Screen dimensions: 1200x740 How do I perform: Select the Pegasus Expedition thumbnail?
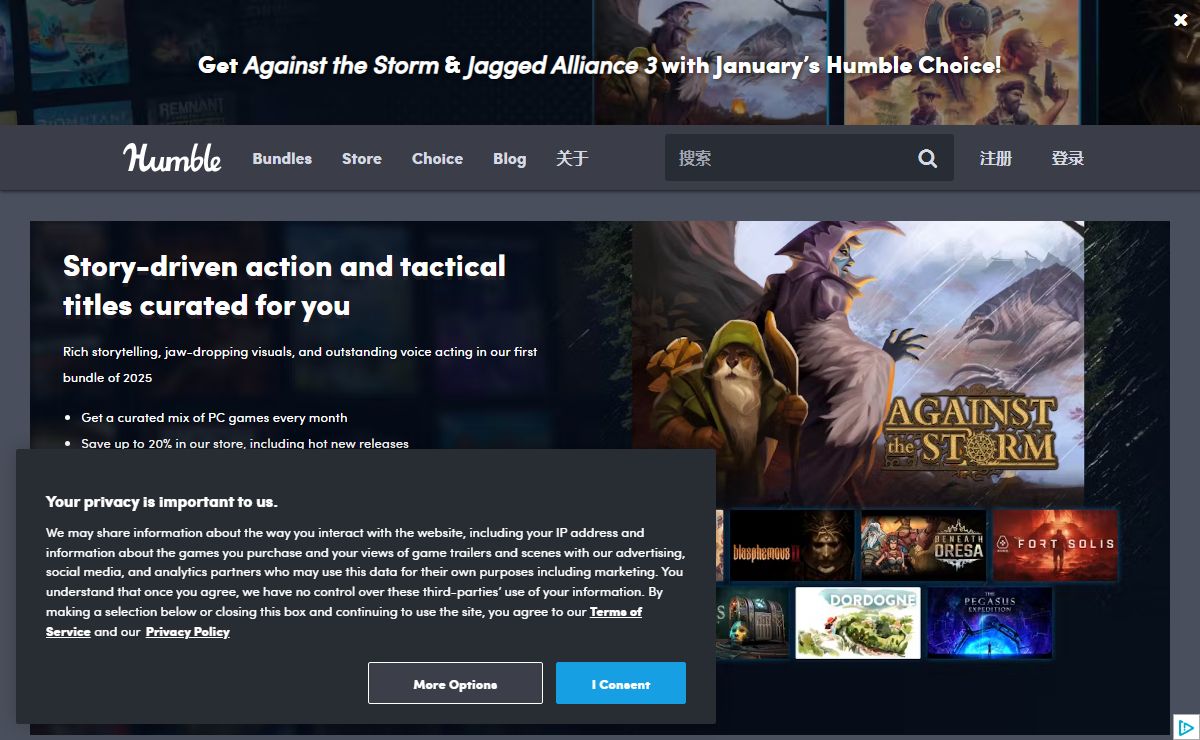[x=990, y=623]
